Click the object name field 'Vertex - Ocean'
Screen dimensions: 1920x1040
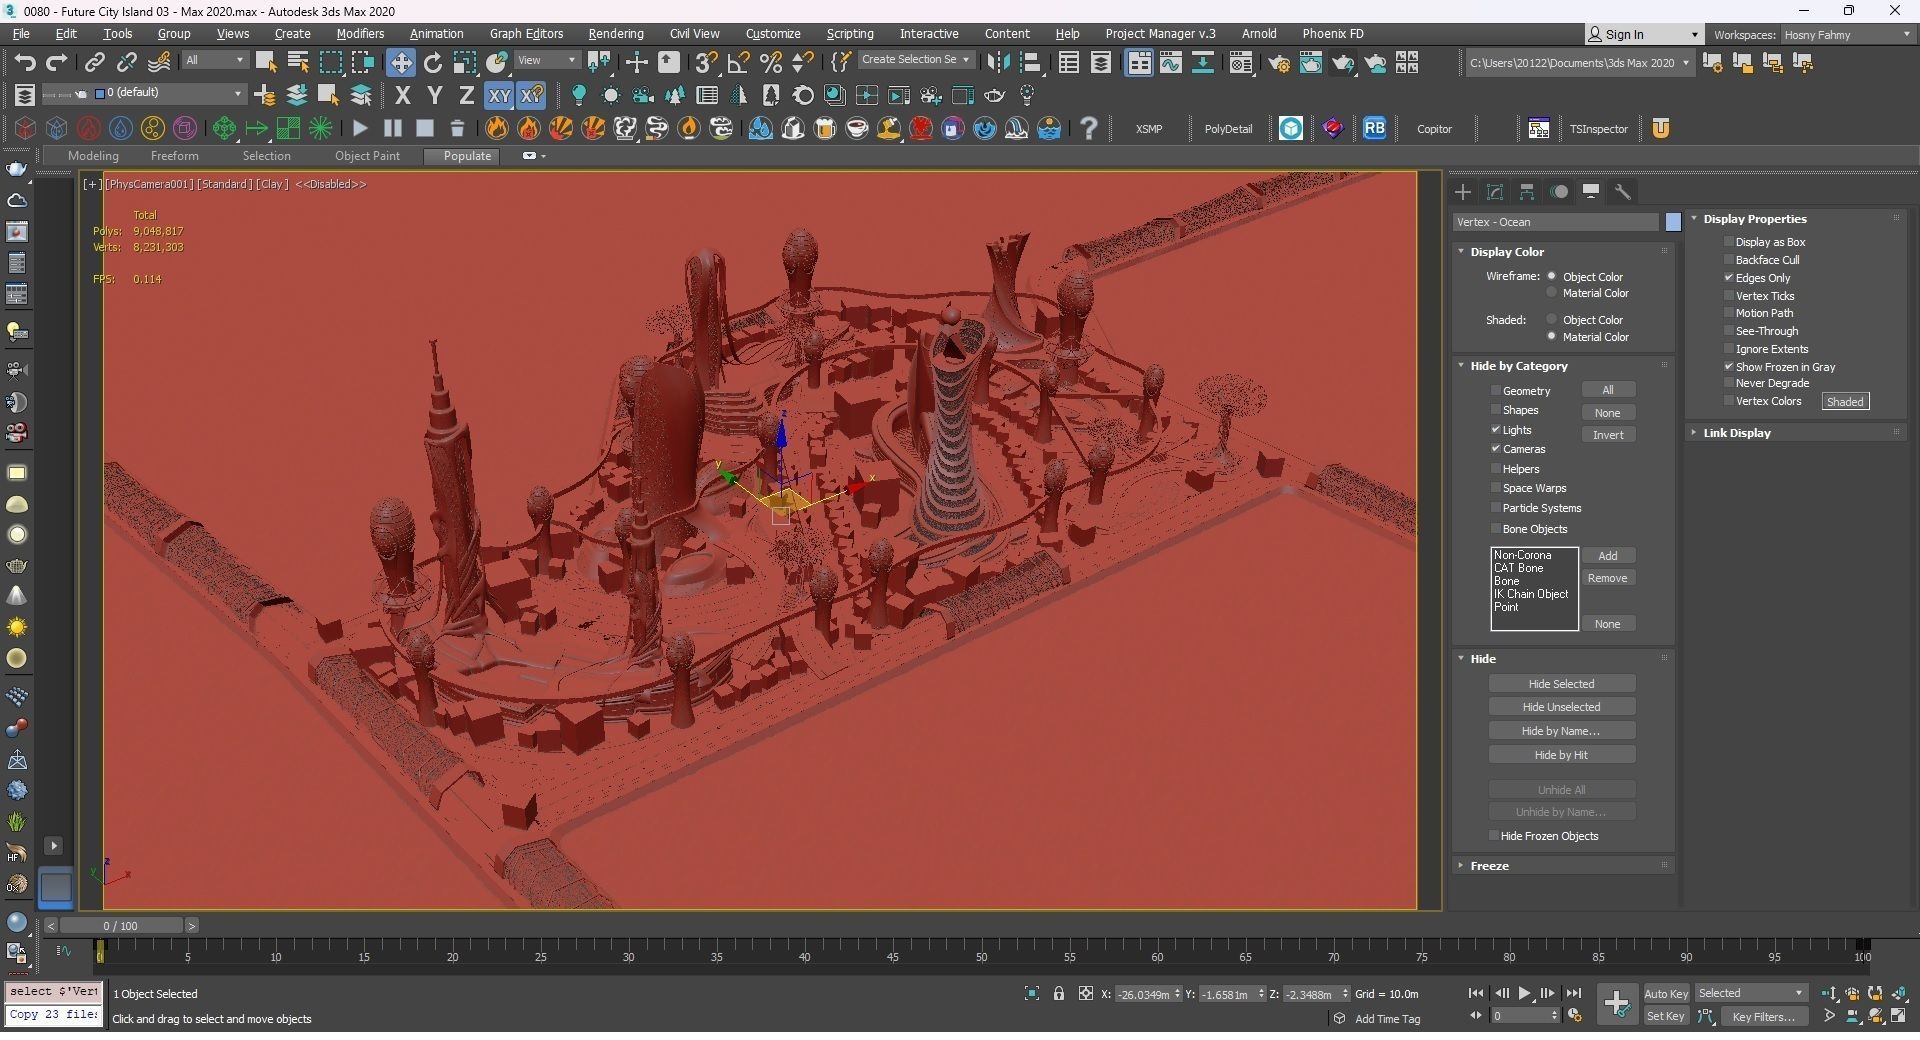point(1555,222)
